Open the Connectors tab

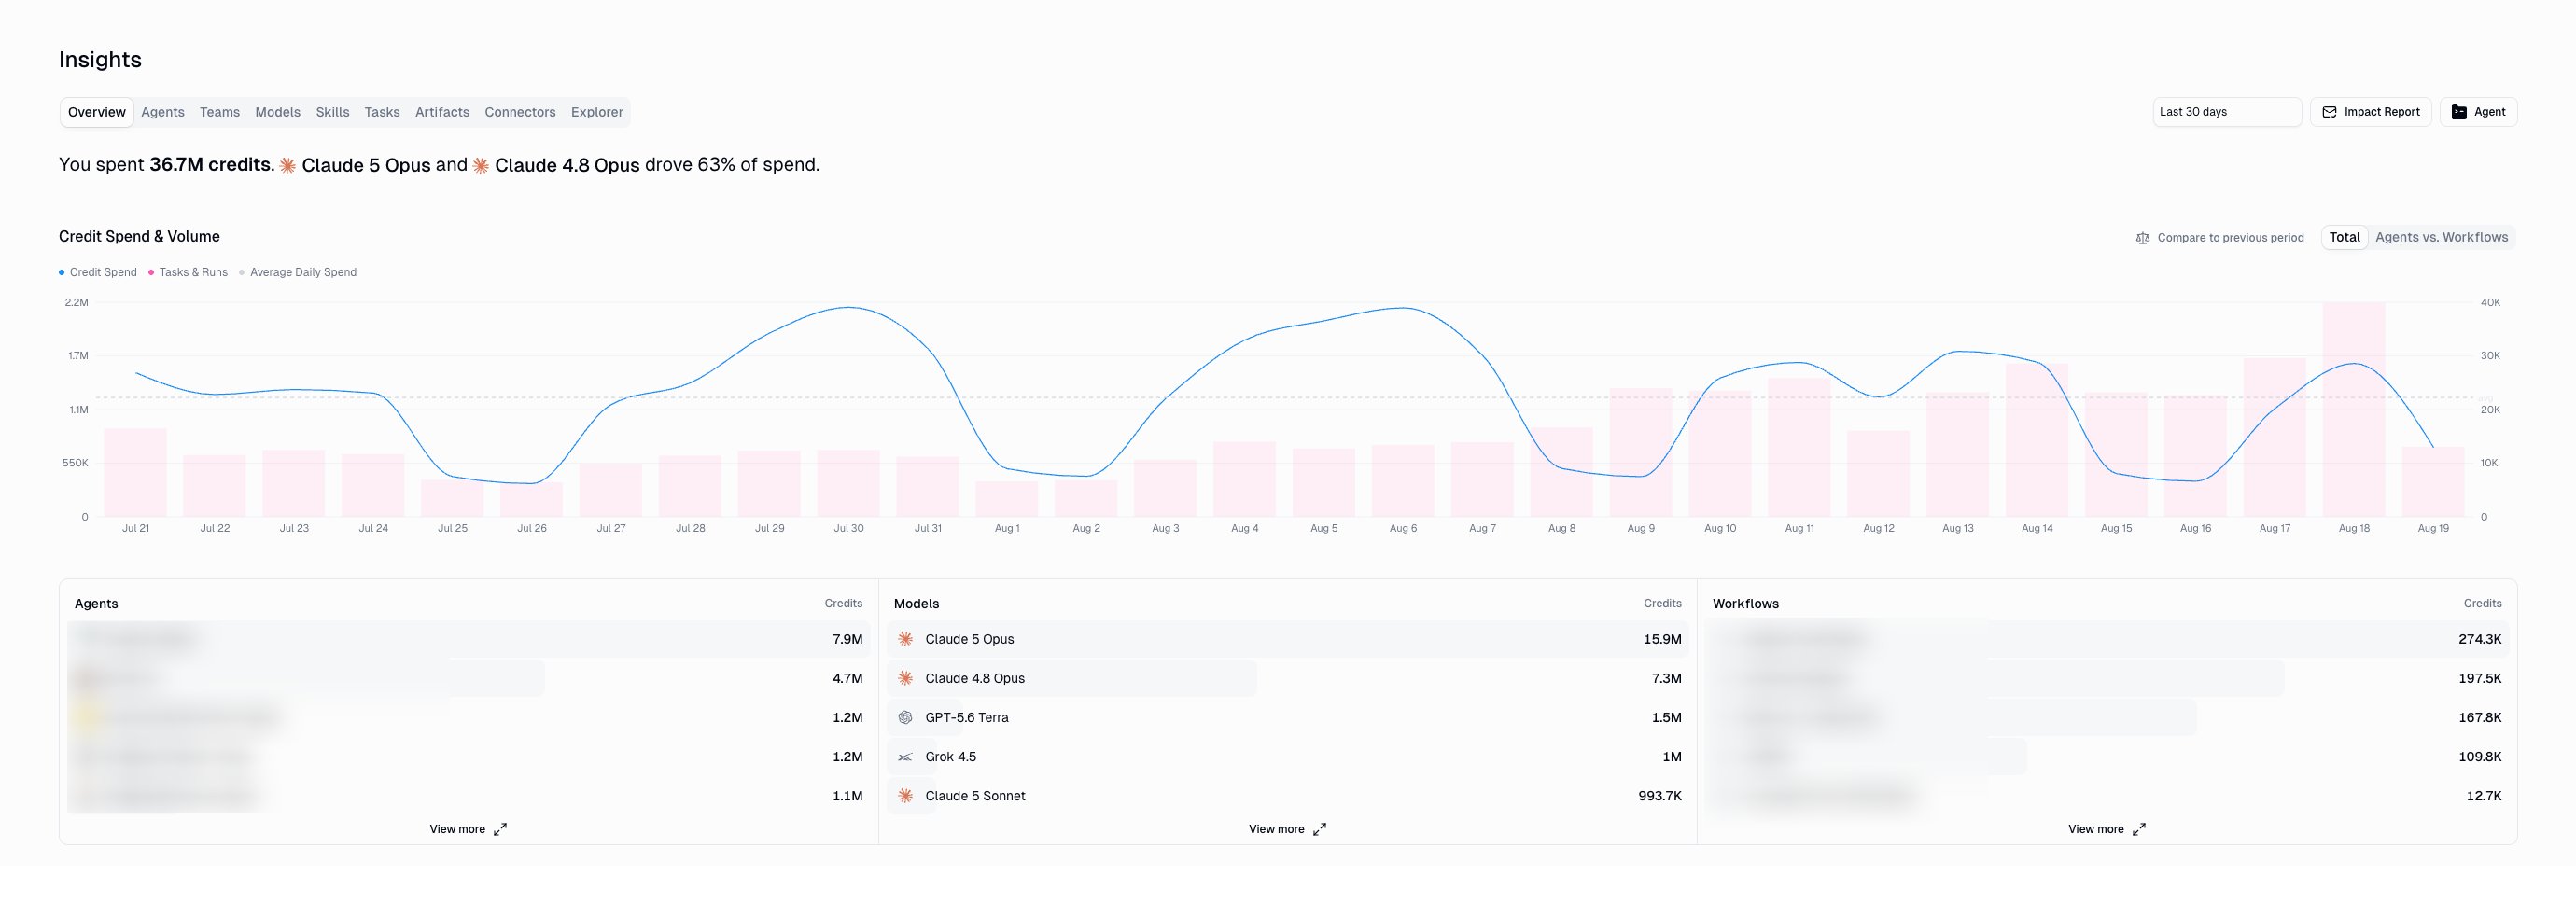pyautogui.click(x=520, y=112)
